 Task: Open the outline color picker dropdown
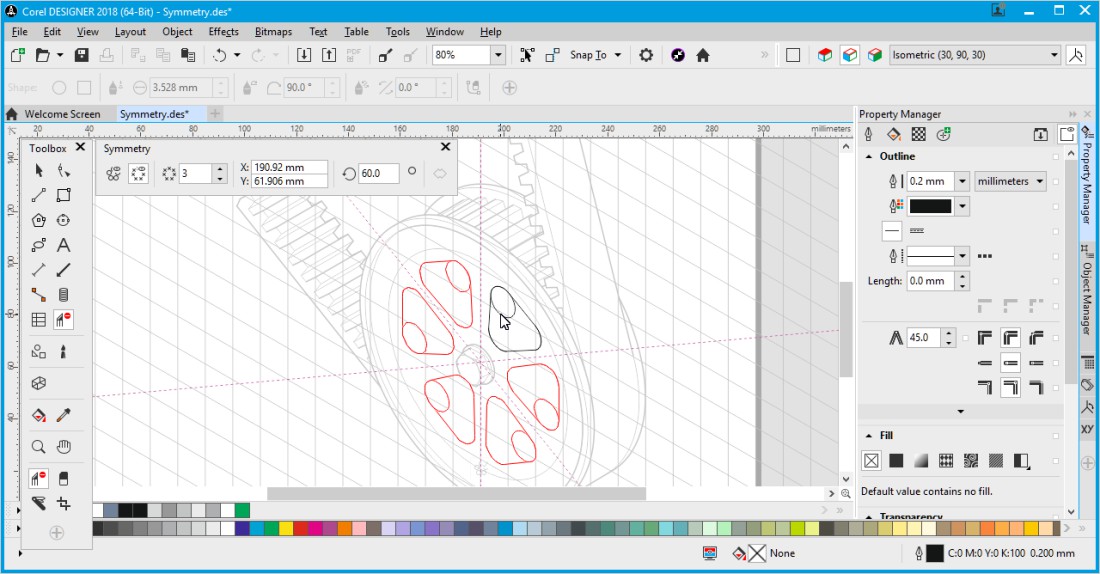[x=962, y=206]
